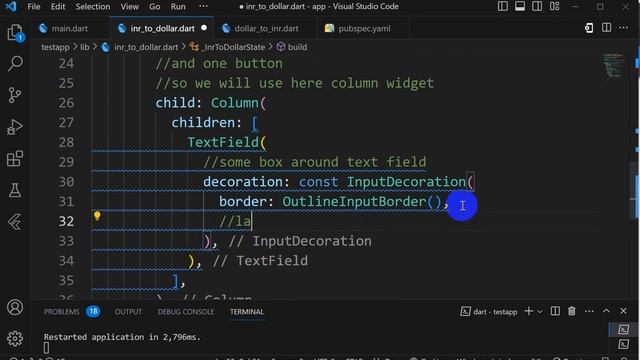Switch to the main.dart tab
Image resolution: width=640 pixels, height=360 pixels.
[x=69, y=28]
